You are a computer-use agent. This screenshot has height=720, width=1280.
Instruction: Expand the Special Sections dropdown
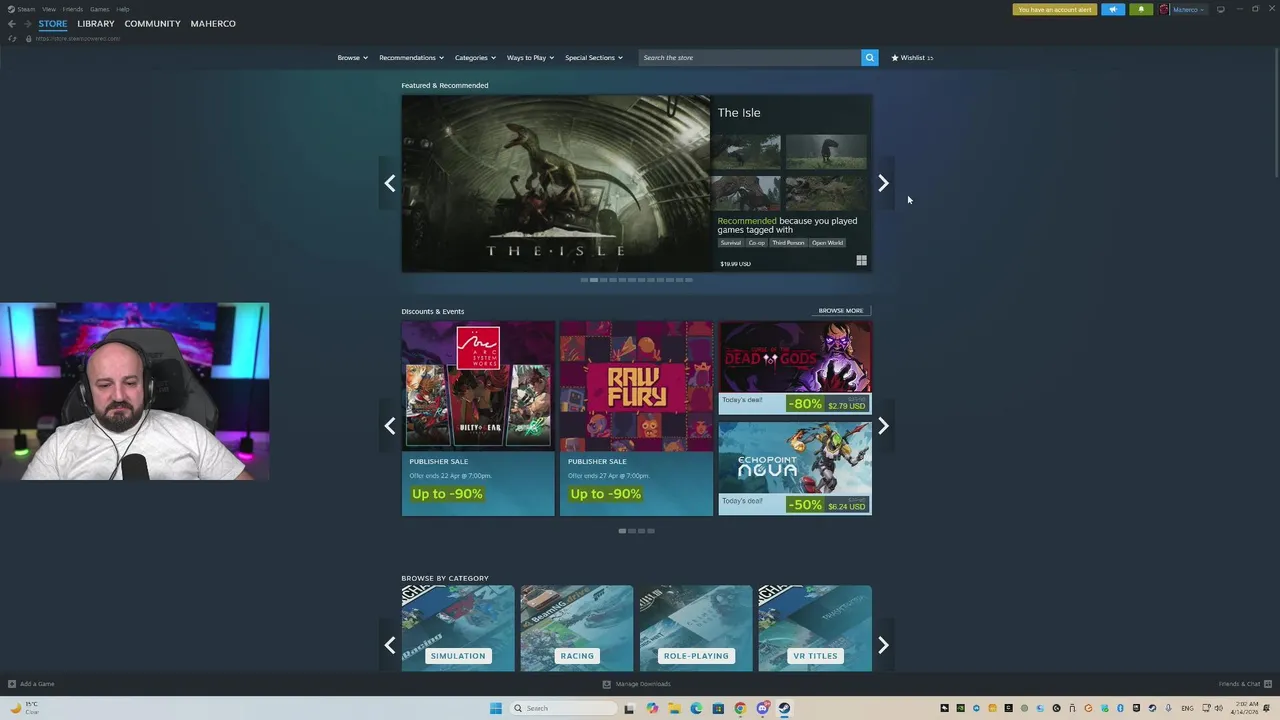pos(593,58)
